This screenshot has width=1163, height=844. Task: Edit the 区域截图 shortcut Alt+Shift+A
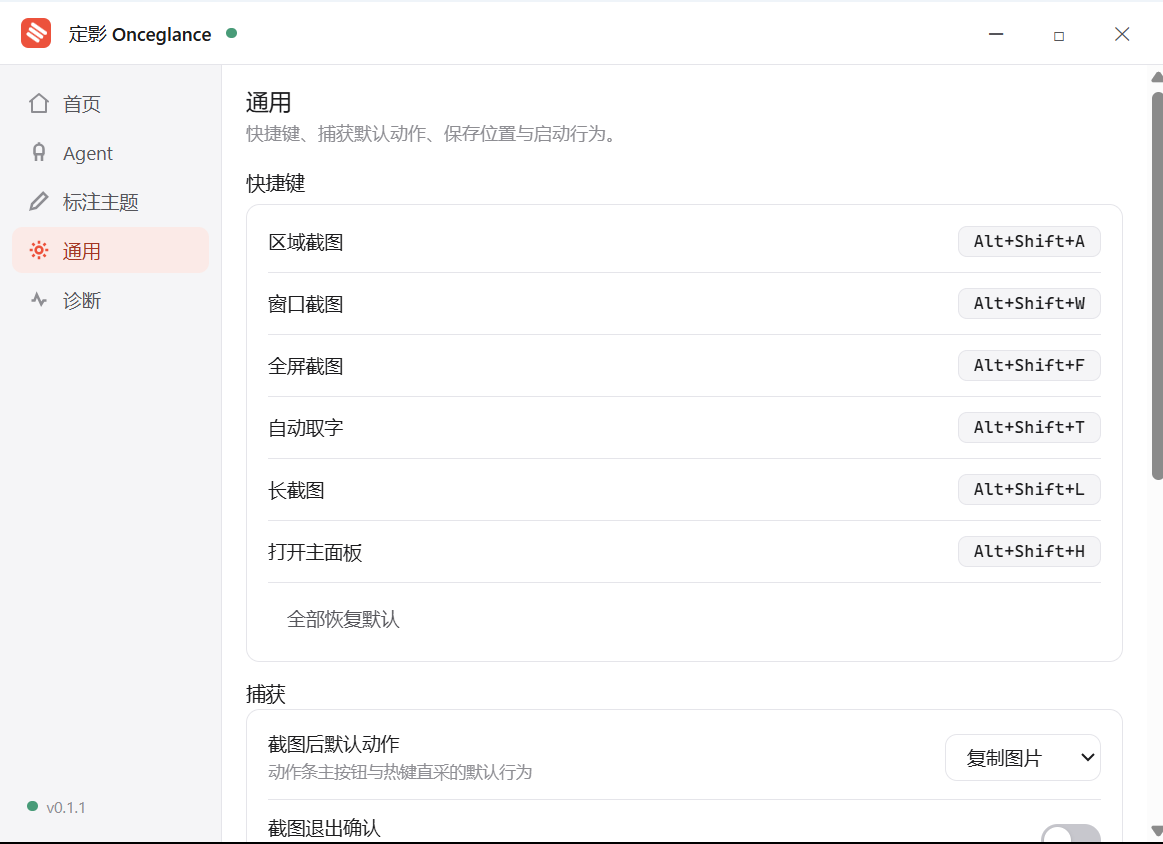[x=1029, y=242]
